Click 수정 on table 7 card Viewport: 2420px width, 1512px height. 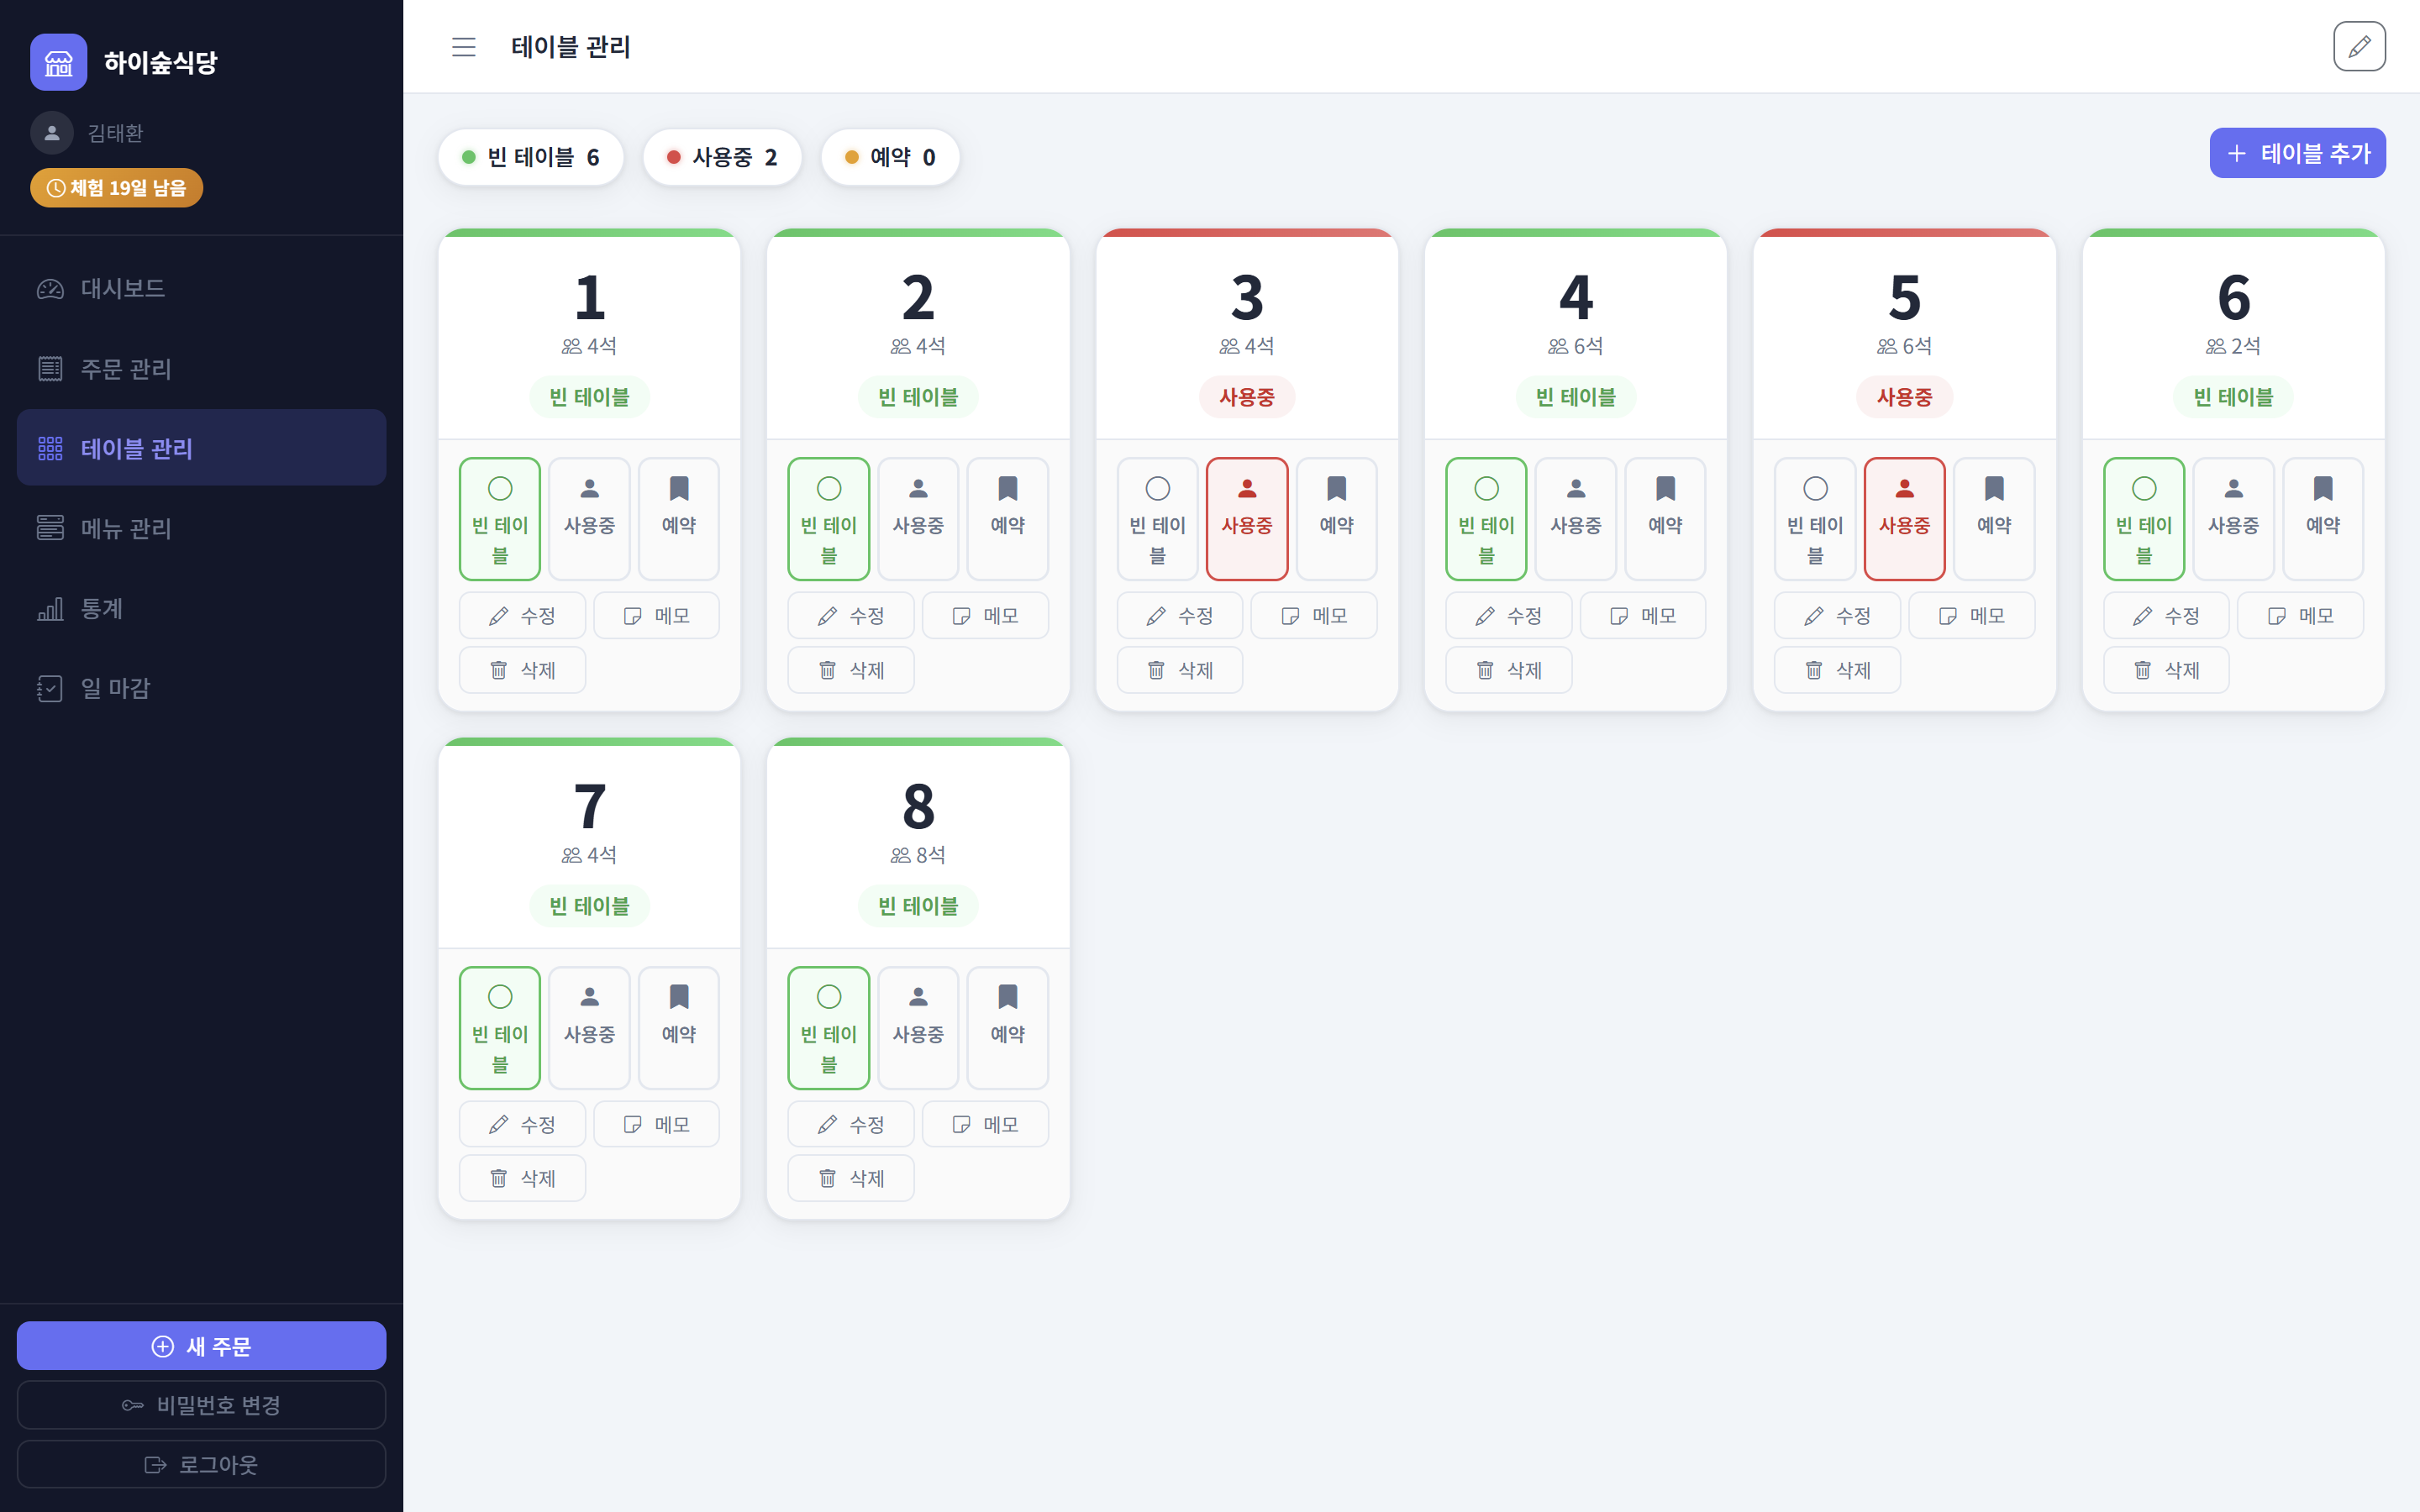[x=522, y=1125]
